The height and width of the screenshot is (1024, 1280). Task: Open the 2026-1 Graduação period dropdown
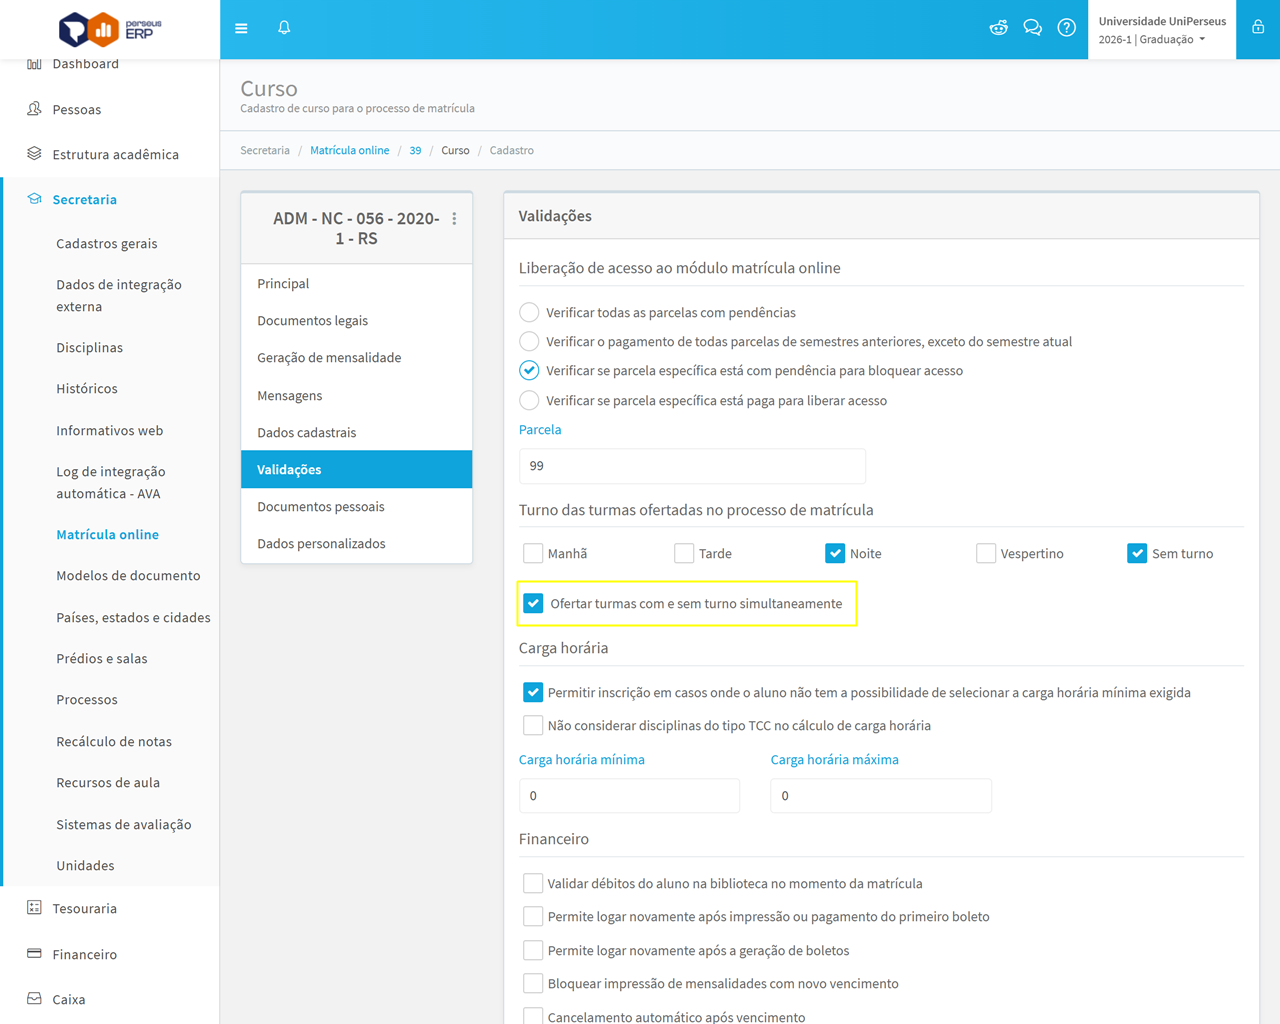(x=1152, y=40)
